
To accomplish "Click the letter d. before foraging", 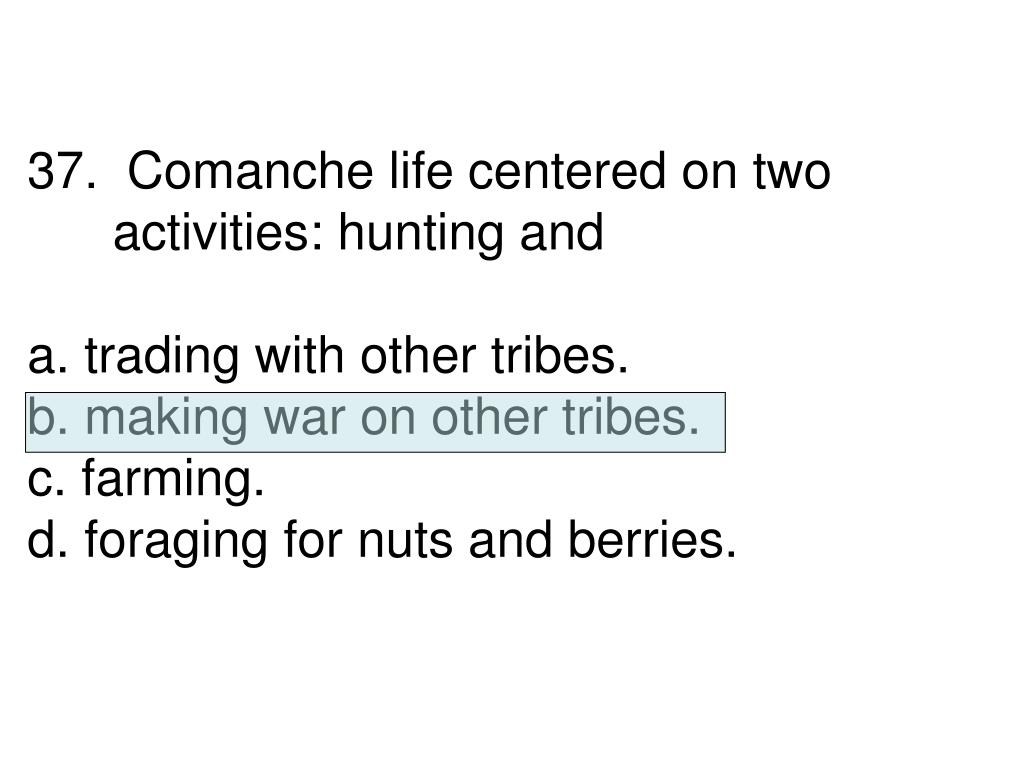I will point(48,541).
